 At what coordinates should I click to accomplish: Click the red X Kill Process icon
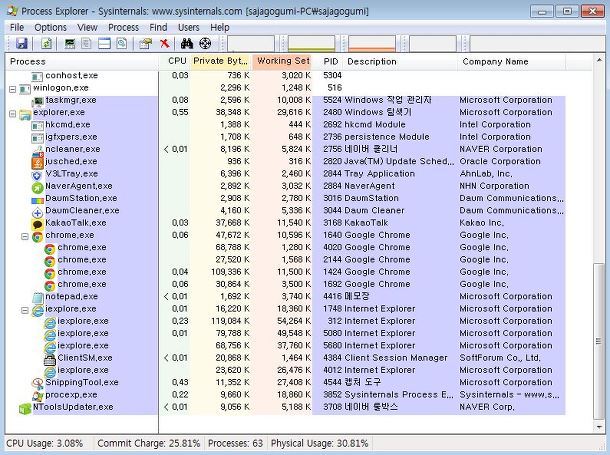pyautogui.click(x=165, y=43)
